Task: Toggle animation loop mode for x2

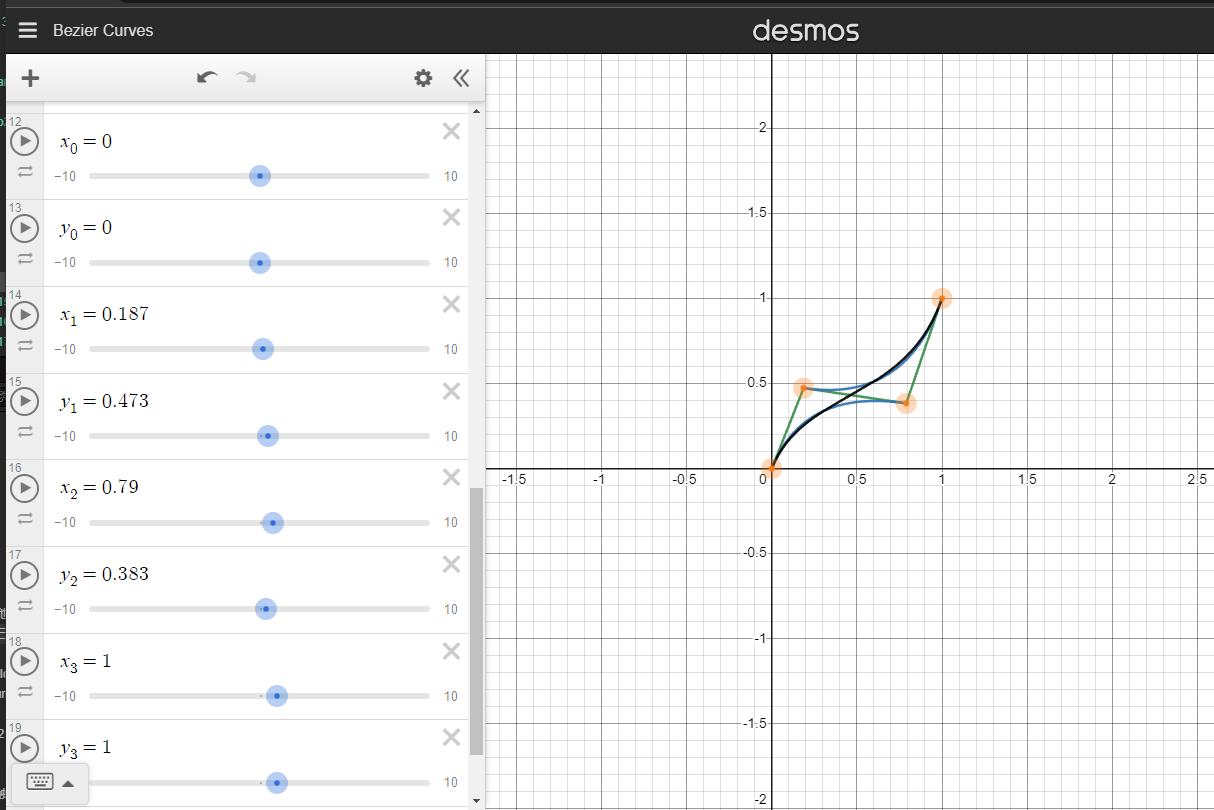Action: click(25, 518)
